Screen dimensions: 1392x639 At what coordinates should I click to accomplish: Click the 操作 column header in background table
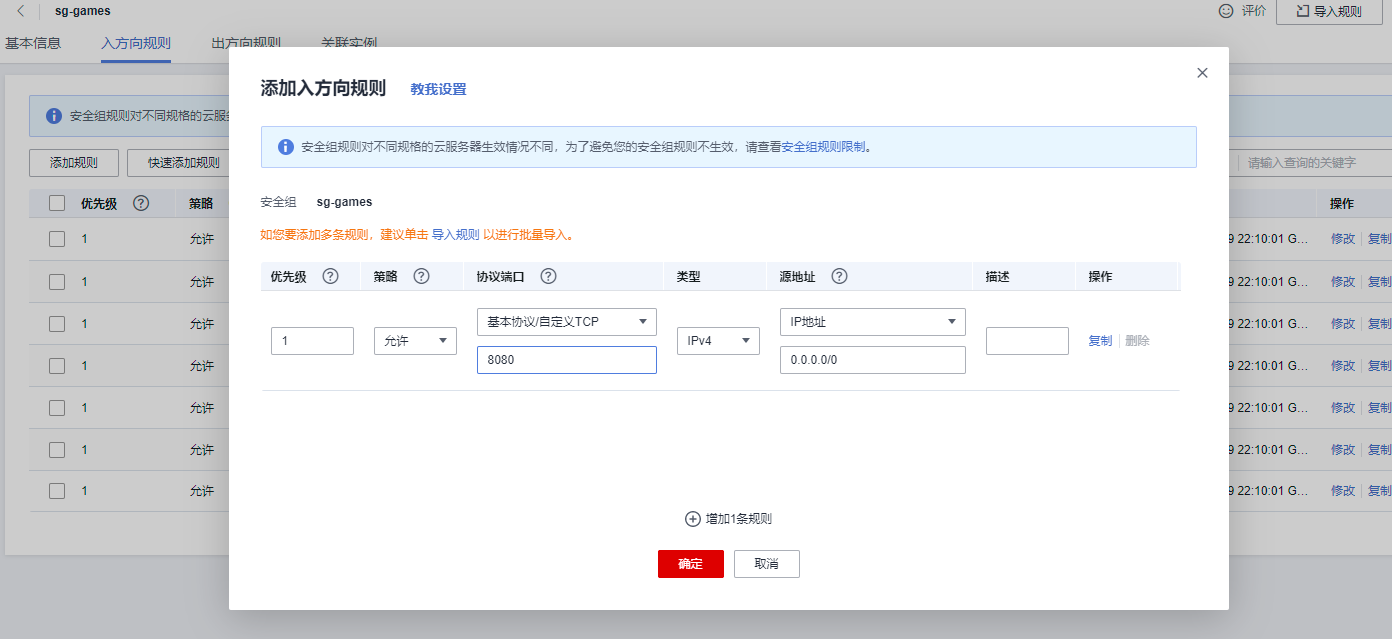tap(1342, 203)
